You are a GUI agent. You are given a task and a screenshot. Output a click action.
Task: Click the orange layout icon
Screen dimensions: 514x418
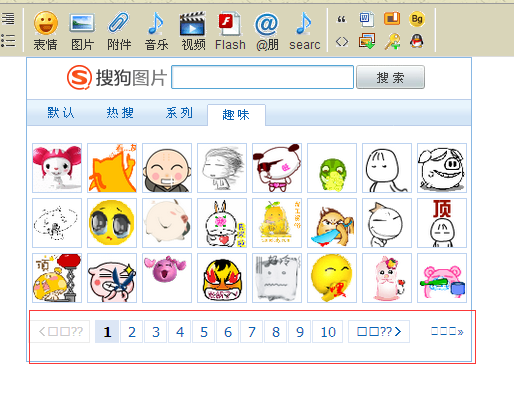point(392,19)
